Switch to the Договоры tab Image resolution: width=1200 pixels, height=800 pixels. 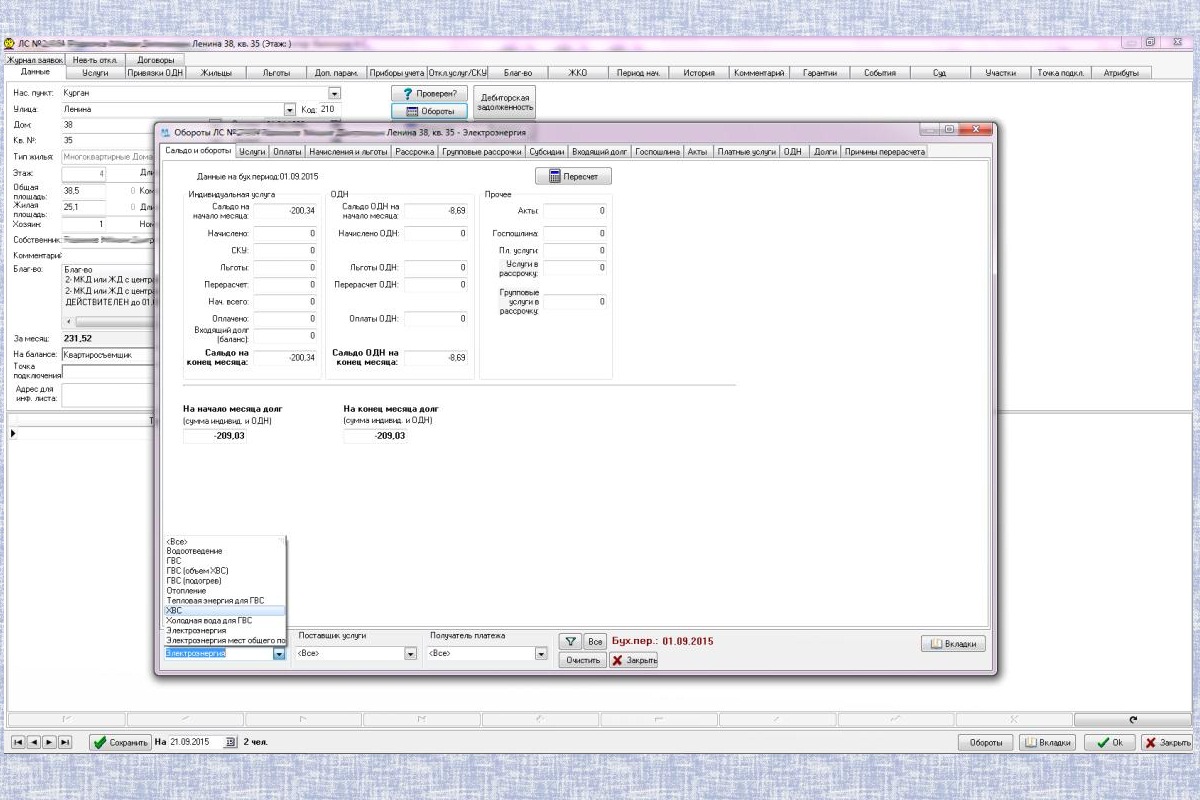click(155, 60)
